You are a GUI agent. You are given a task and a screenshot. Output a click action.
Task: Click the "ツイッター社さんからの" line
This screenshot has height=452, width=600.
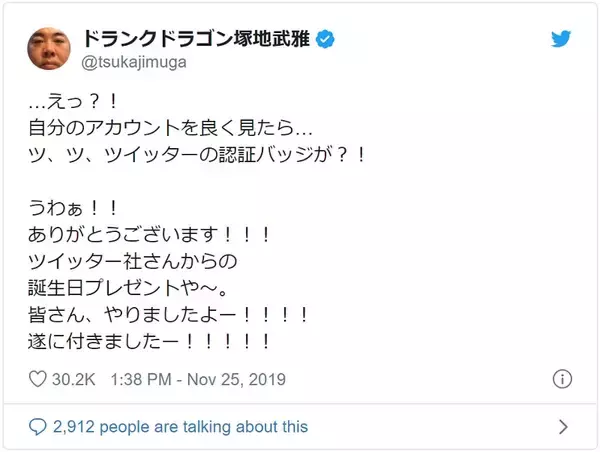click(130, 264)
